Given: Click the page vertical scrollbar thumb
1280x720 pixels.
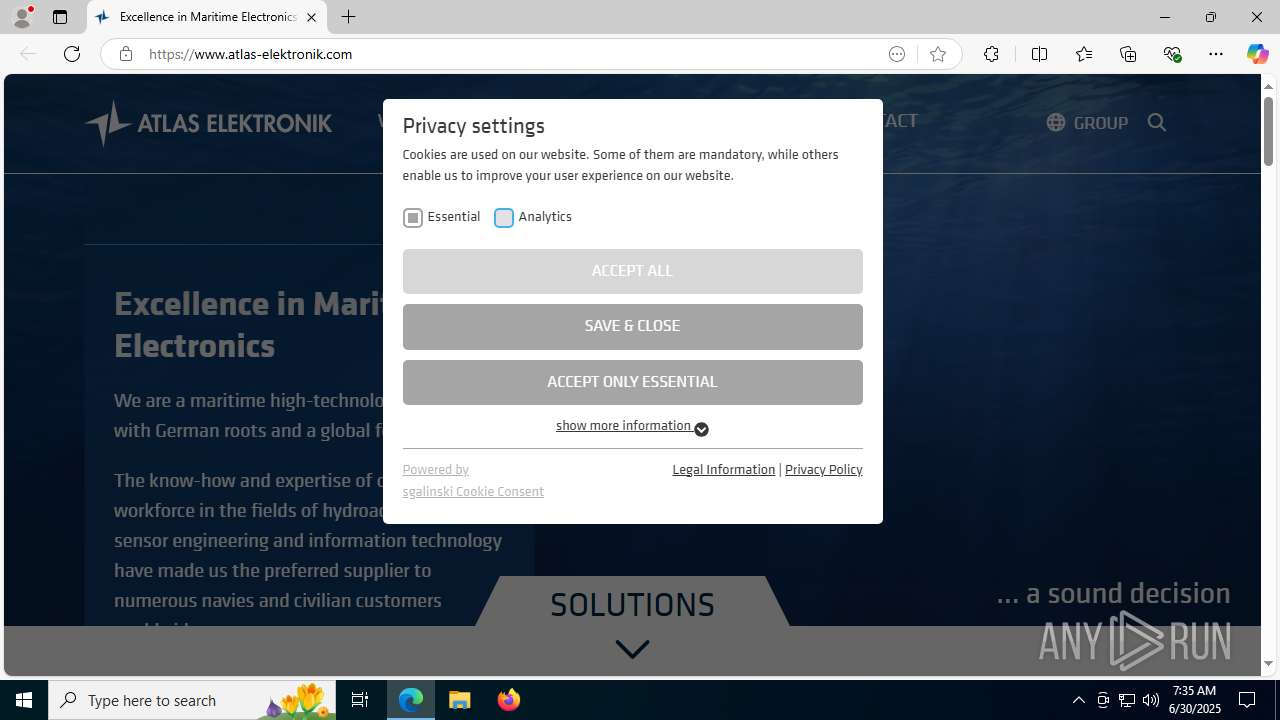Looking at the screenshot, I should pos(1268,131).
